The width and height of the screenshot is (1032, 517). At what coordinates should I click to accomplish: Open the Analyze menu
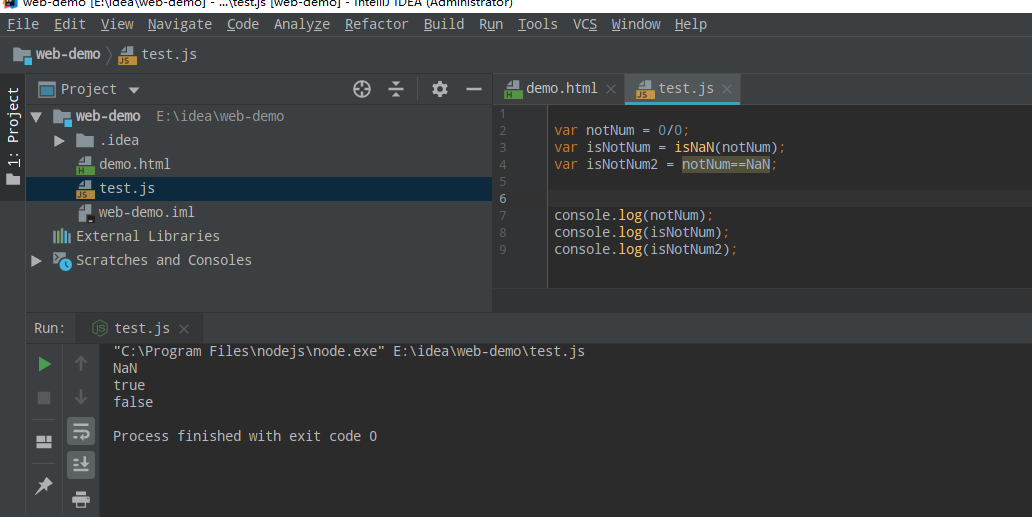tap(302, 24)
